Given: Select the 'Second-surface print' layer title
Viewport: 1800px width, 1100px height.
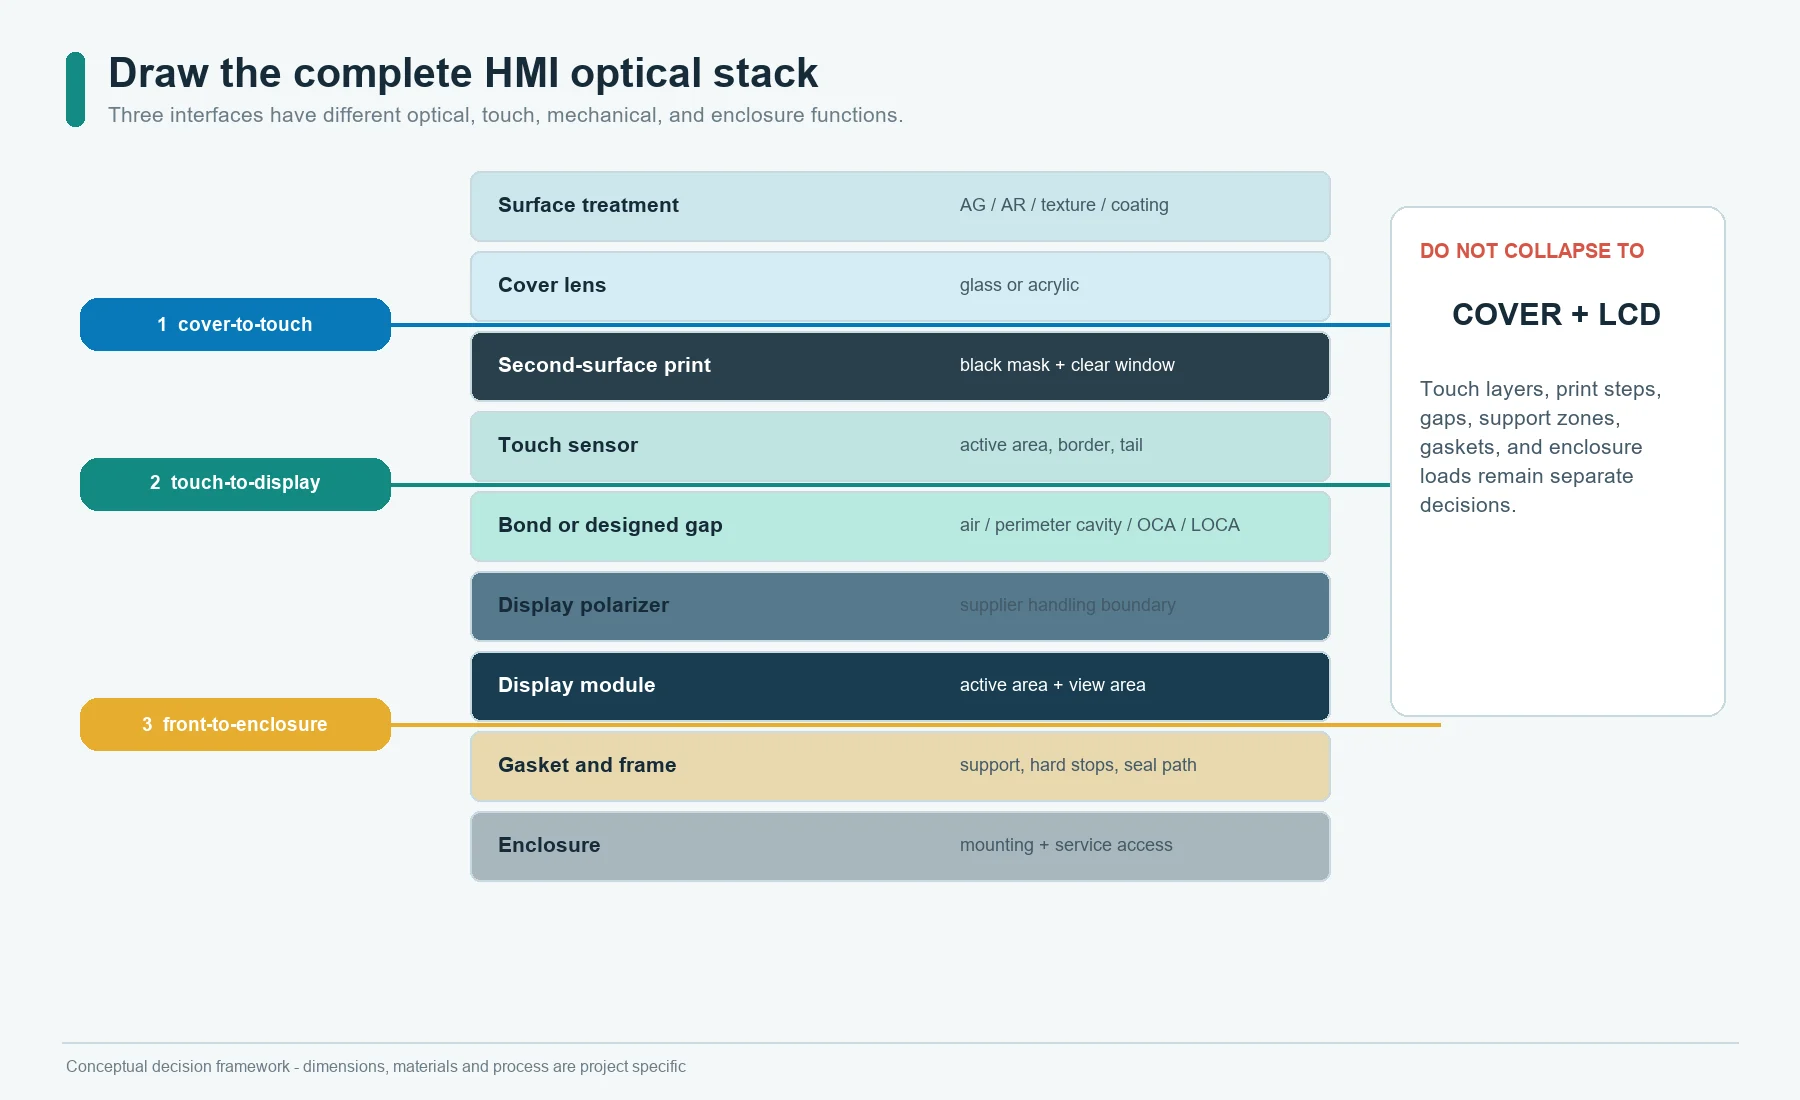Looking at the screenshot, I should [x=604, y=365].
